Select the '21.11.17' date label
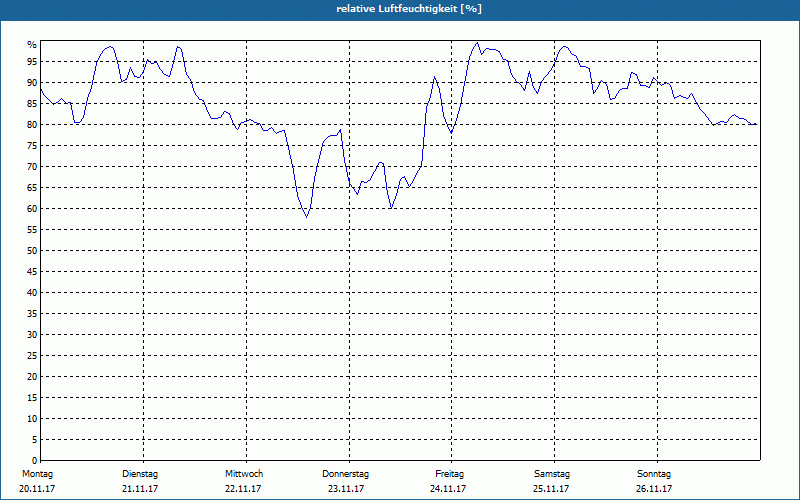 [x=140, y=489]
